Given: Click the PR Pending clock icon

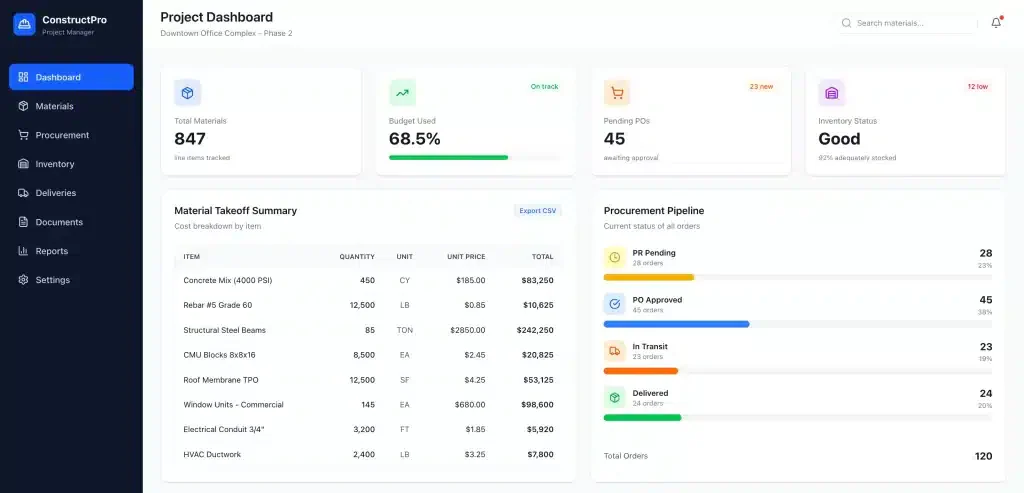Looking at the screenshot, I should pyautogui.click(x=615, y=258).
